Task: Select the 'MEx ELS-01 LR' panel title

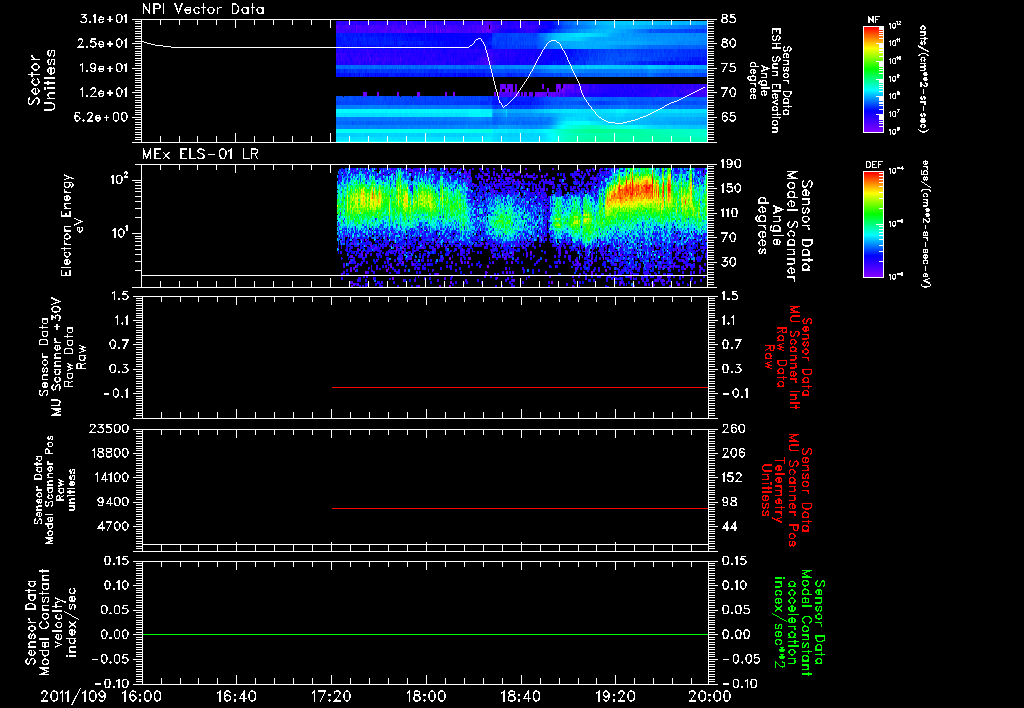Action: (200, 154)
